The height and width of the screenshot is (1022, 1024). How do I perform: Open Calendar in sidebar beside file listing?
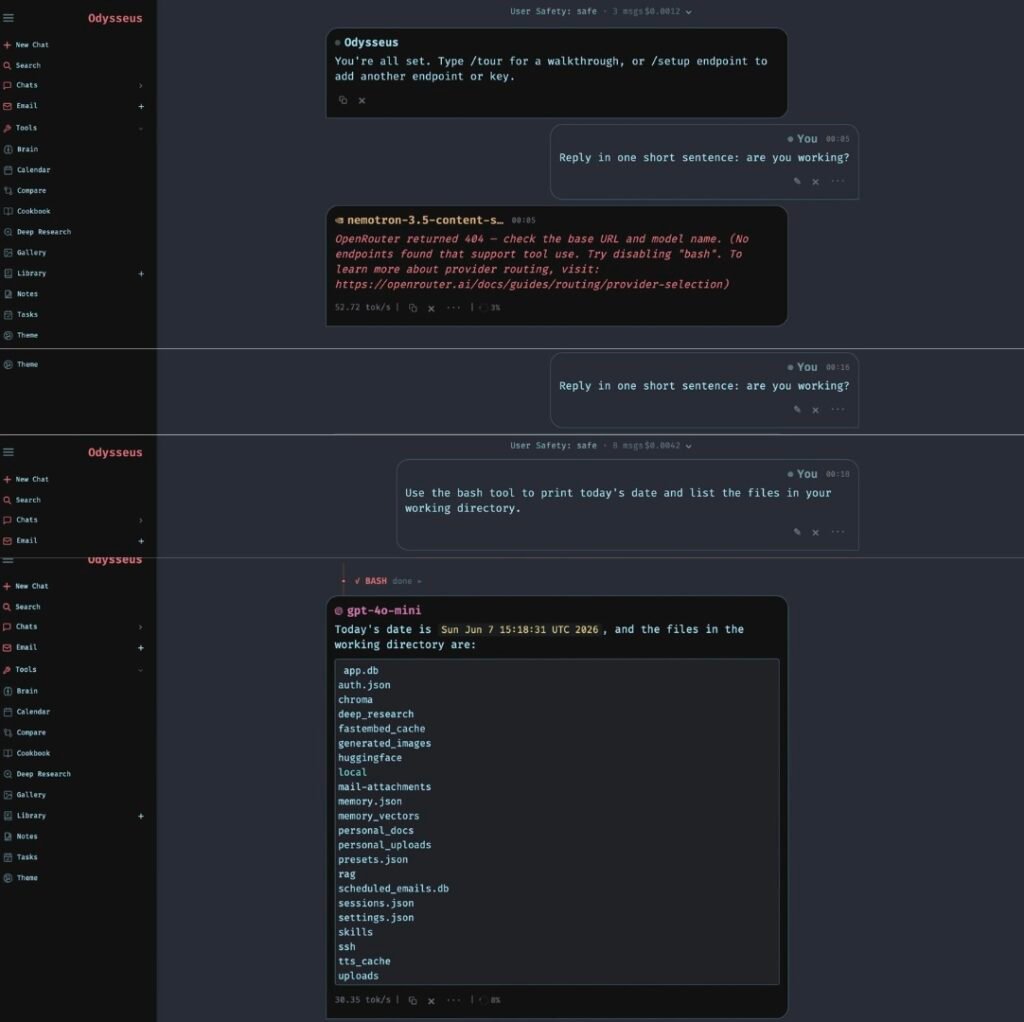point(27,712)
